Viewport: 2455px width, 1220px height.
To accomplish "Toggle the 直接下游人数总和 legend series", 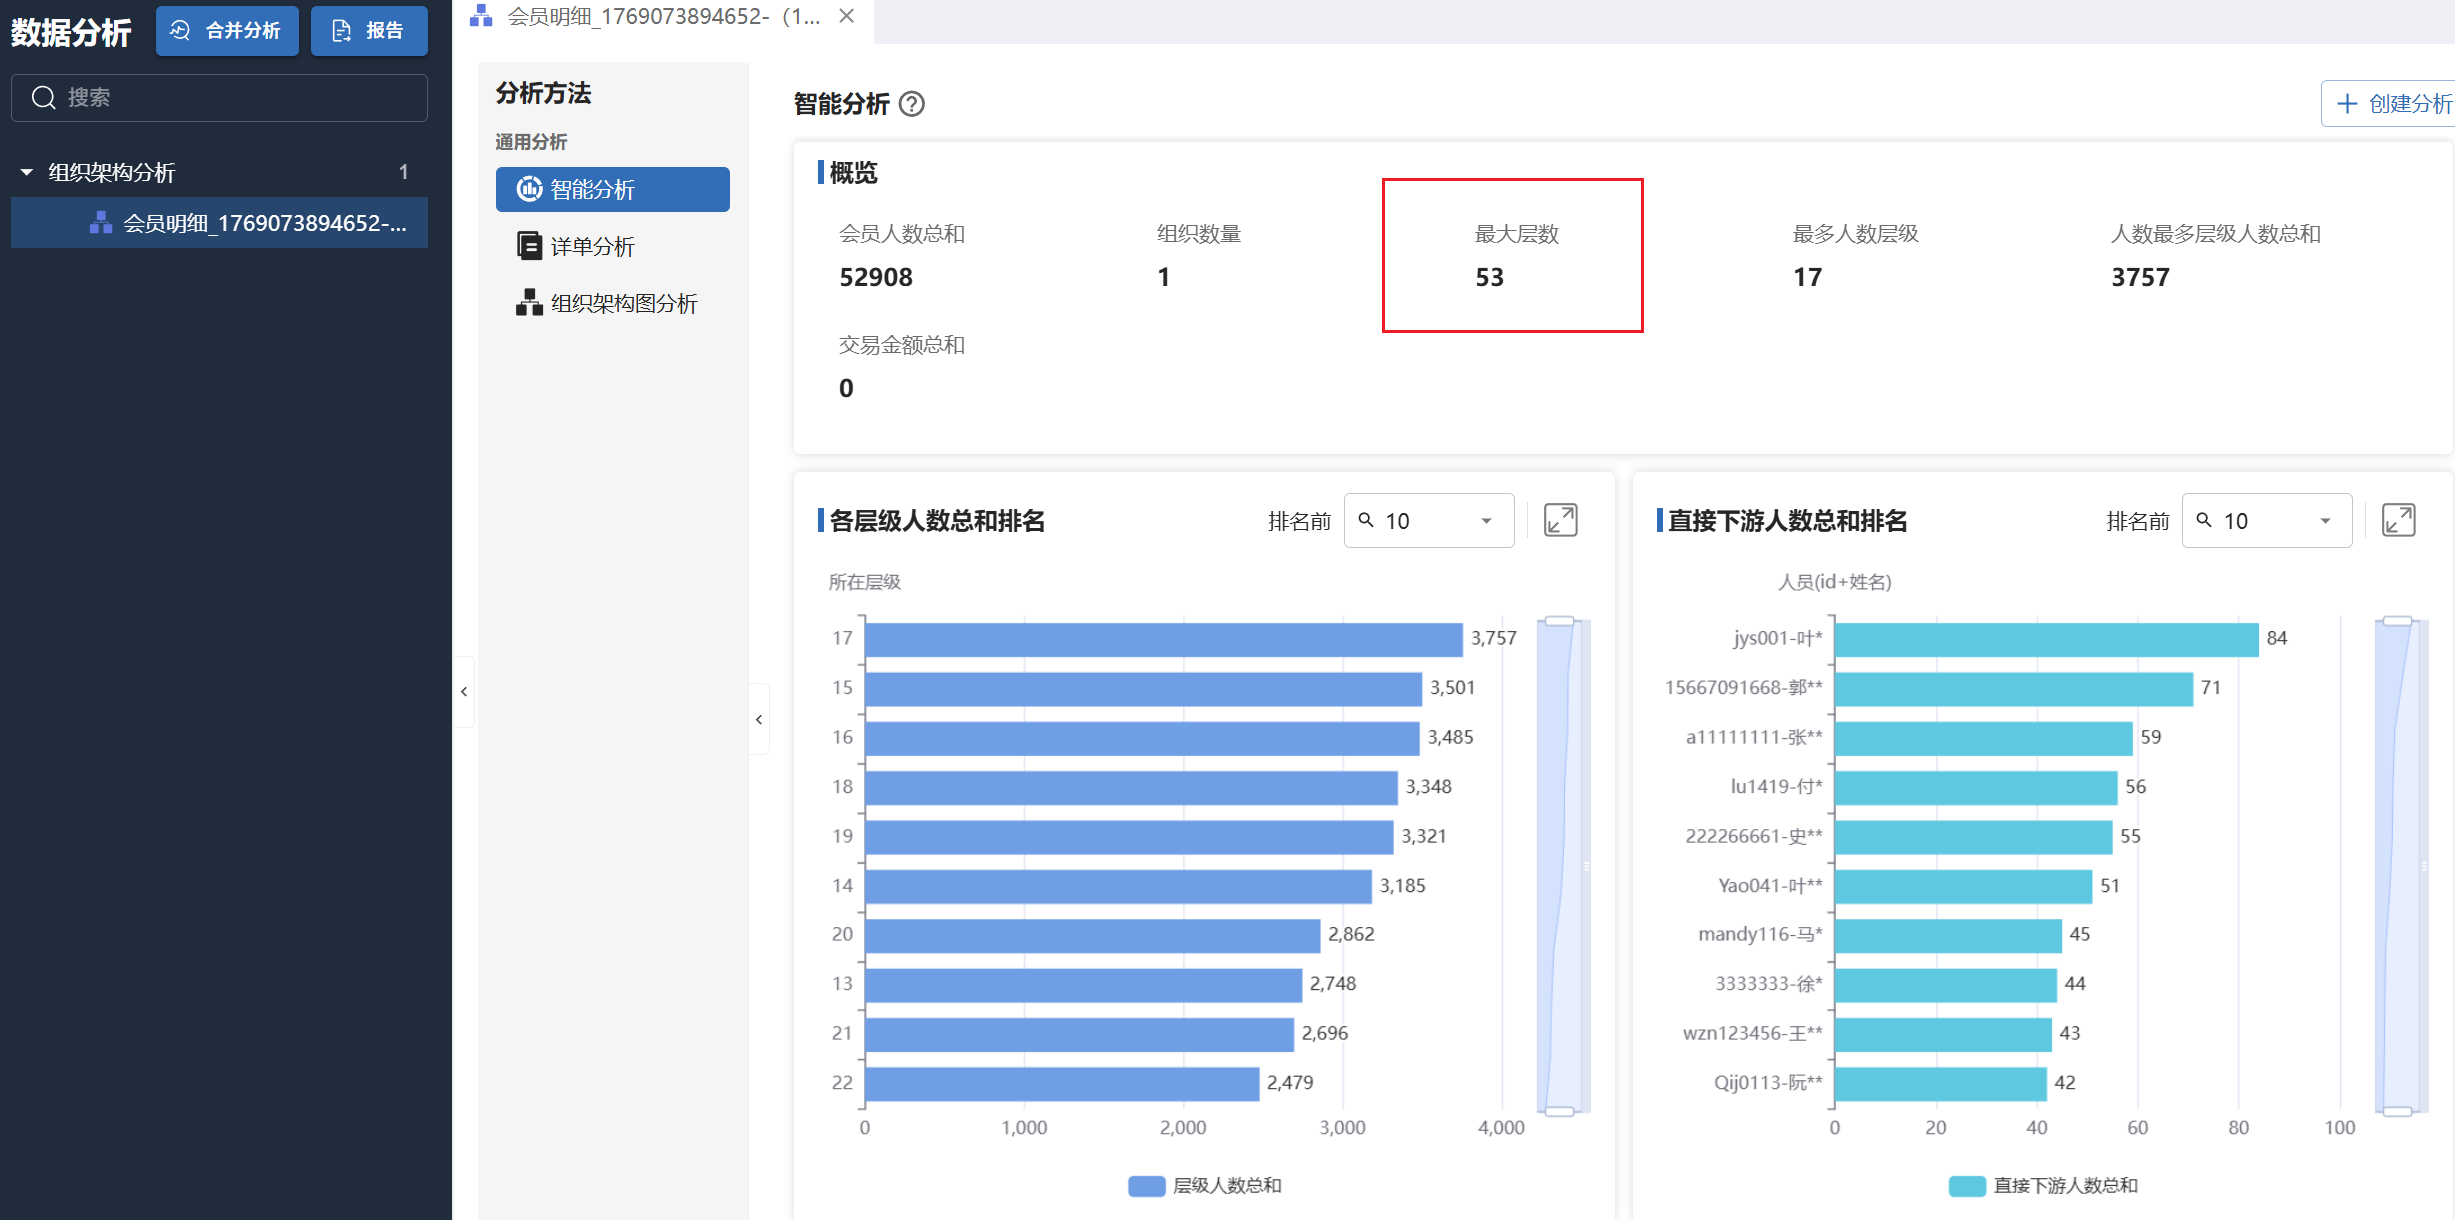I will tap(2042, 1186).
